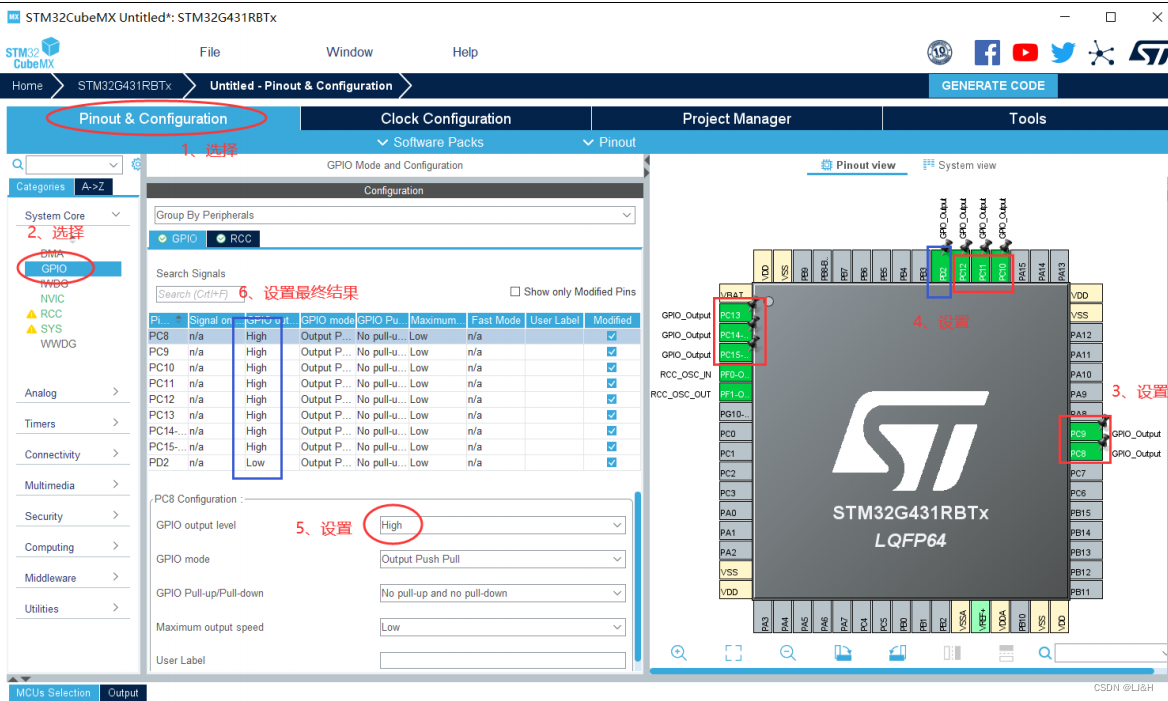Switch to the Clock Configuration tab
The width and height of the screenshot is (1168, 701).
(x=445, y=118)
